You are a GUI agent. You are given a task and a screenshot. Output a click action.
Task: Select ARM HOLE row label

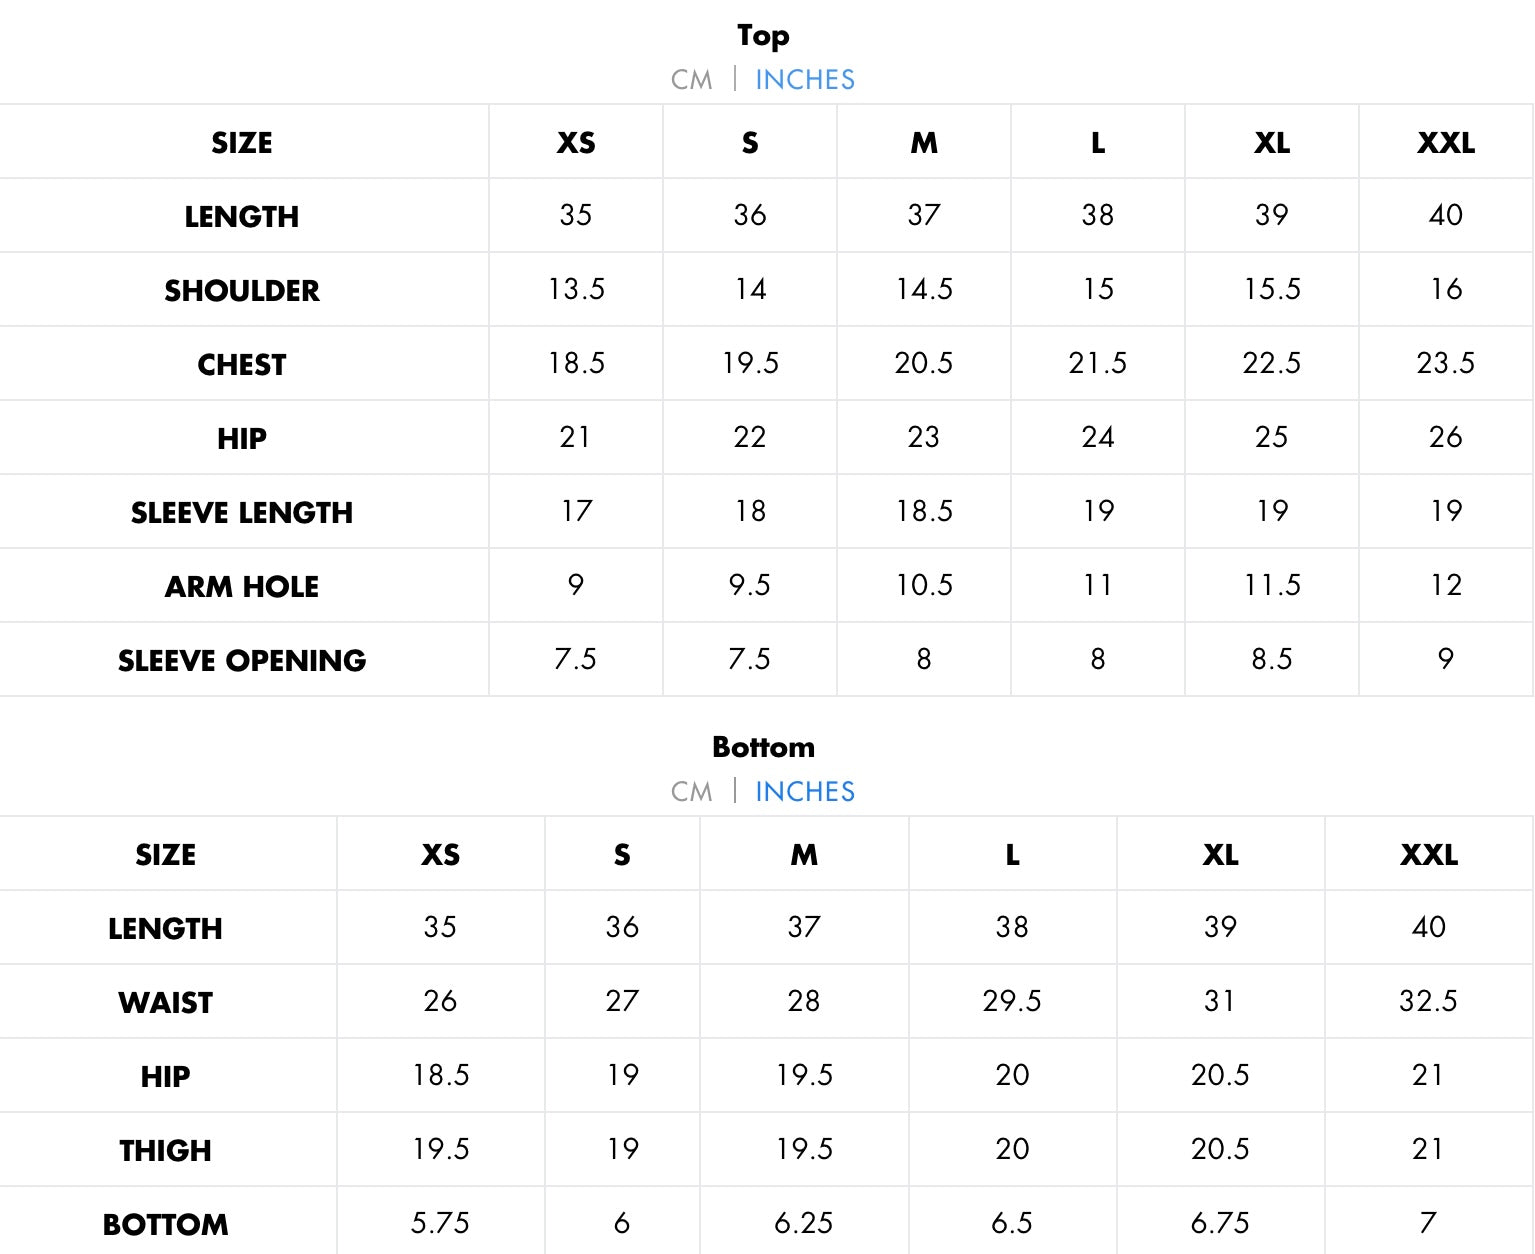point(242,587)
